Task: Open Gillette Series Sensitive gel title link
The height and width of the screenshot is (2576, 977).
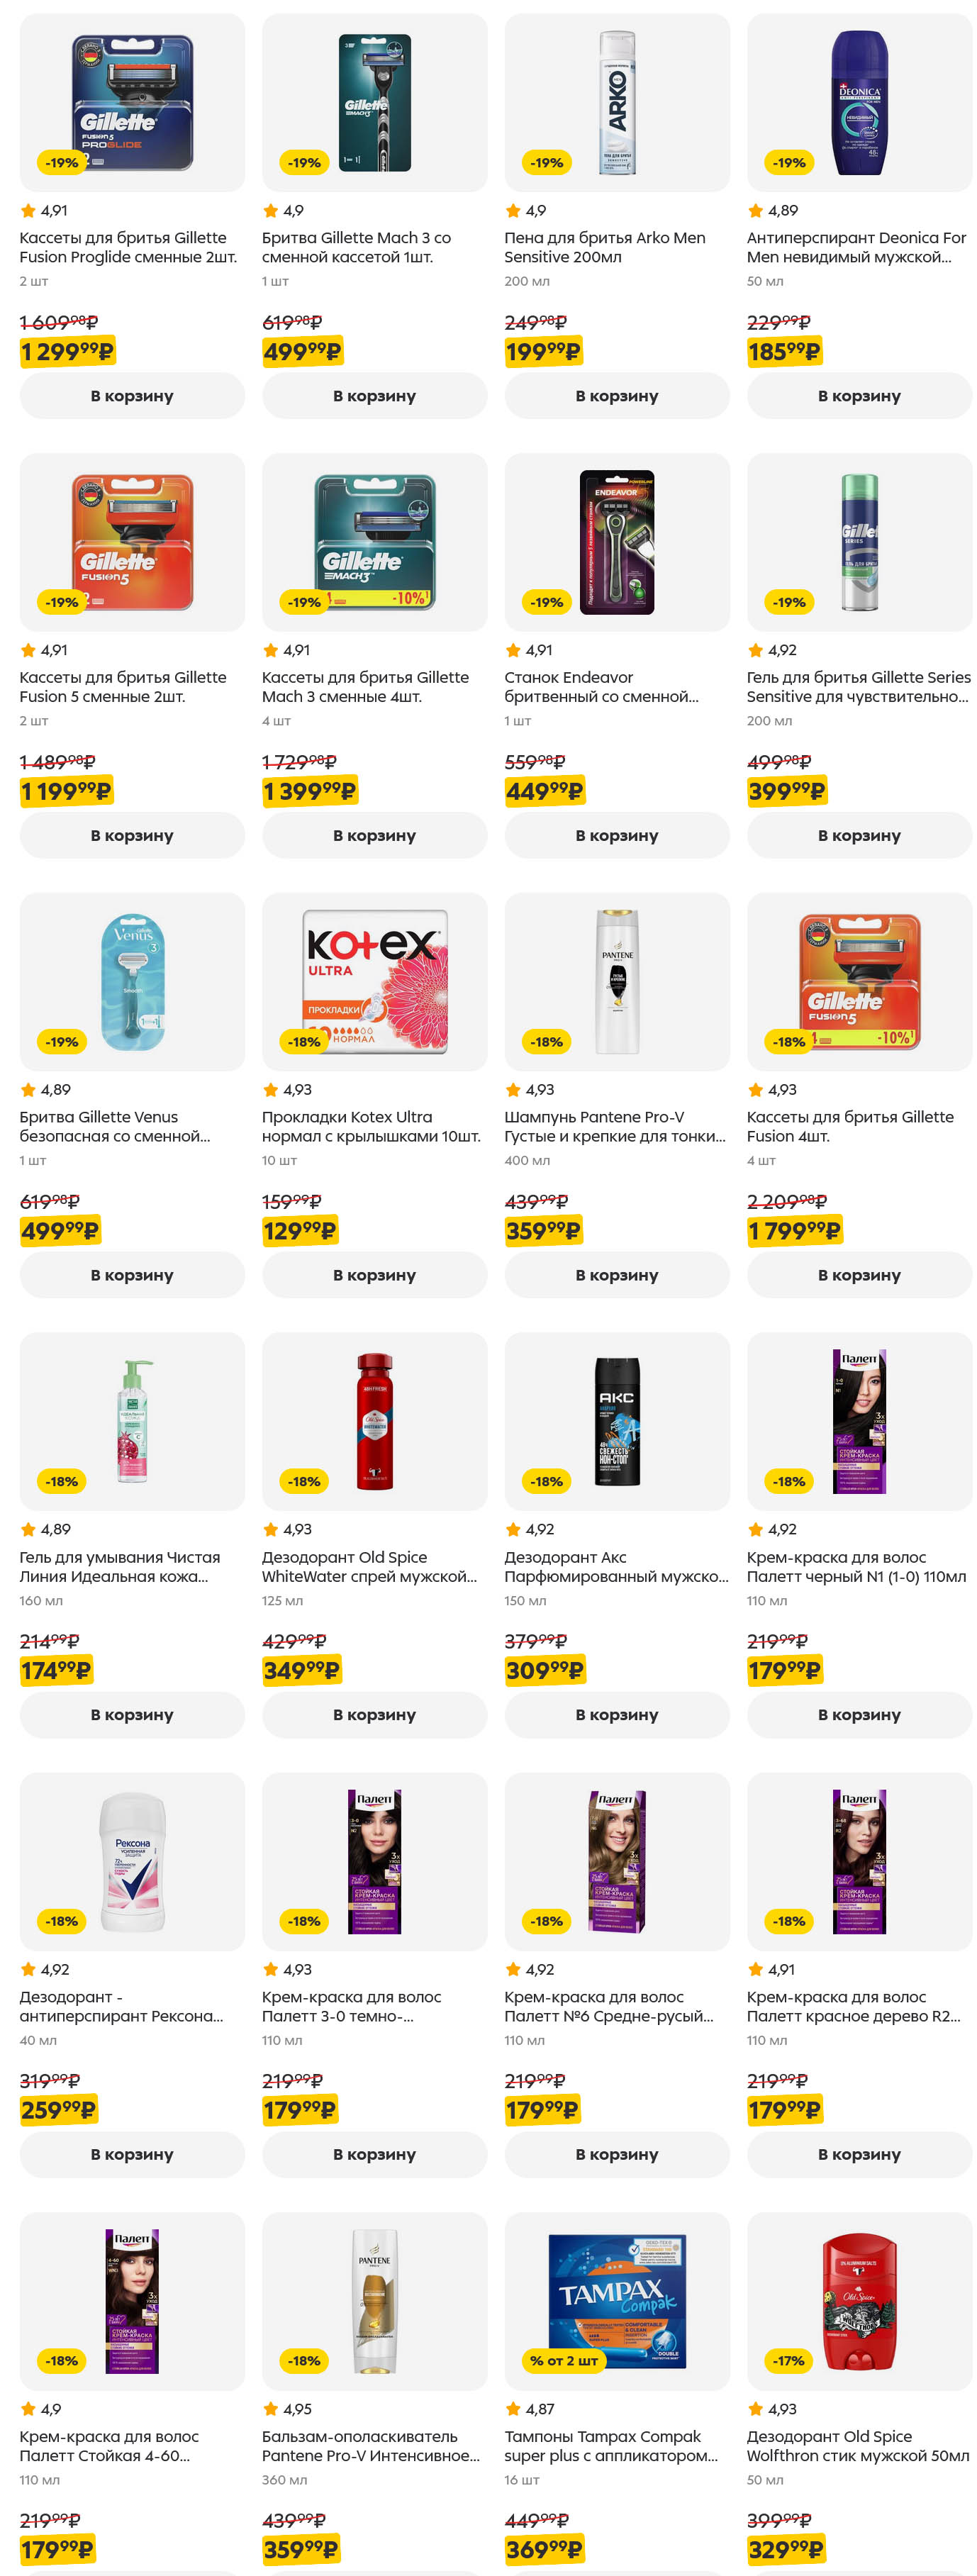Action: [858, 687]
